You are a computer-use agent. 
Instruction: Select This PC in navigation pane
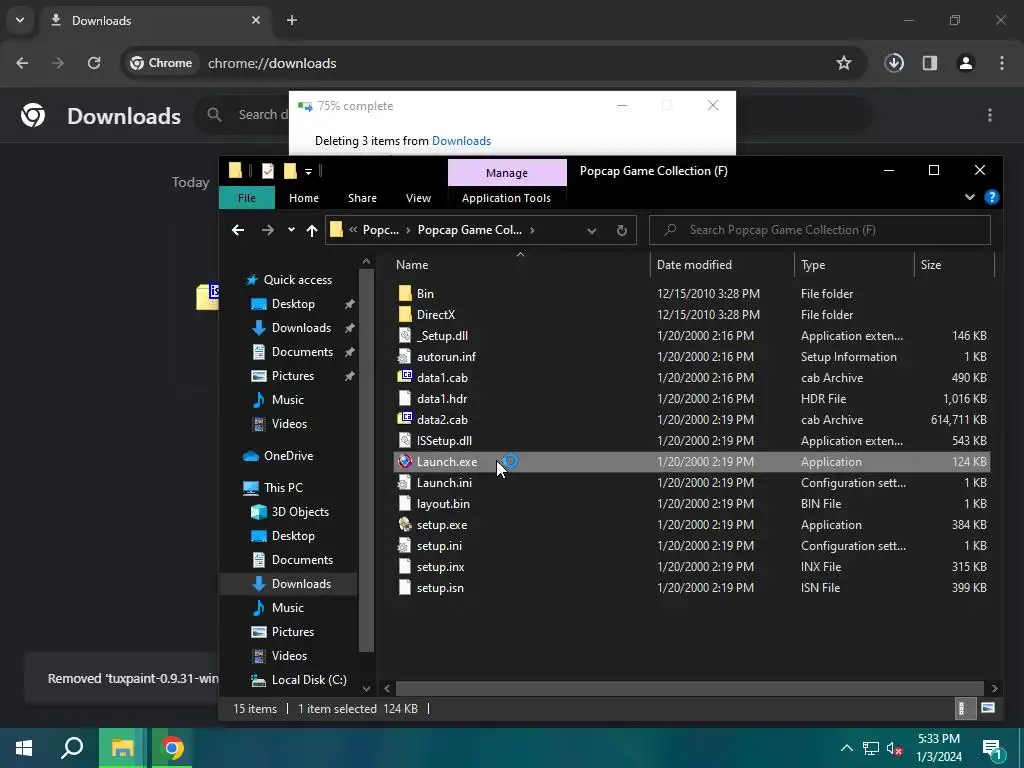(283, 488)
